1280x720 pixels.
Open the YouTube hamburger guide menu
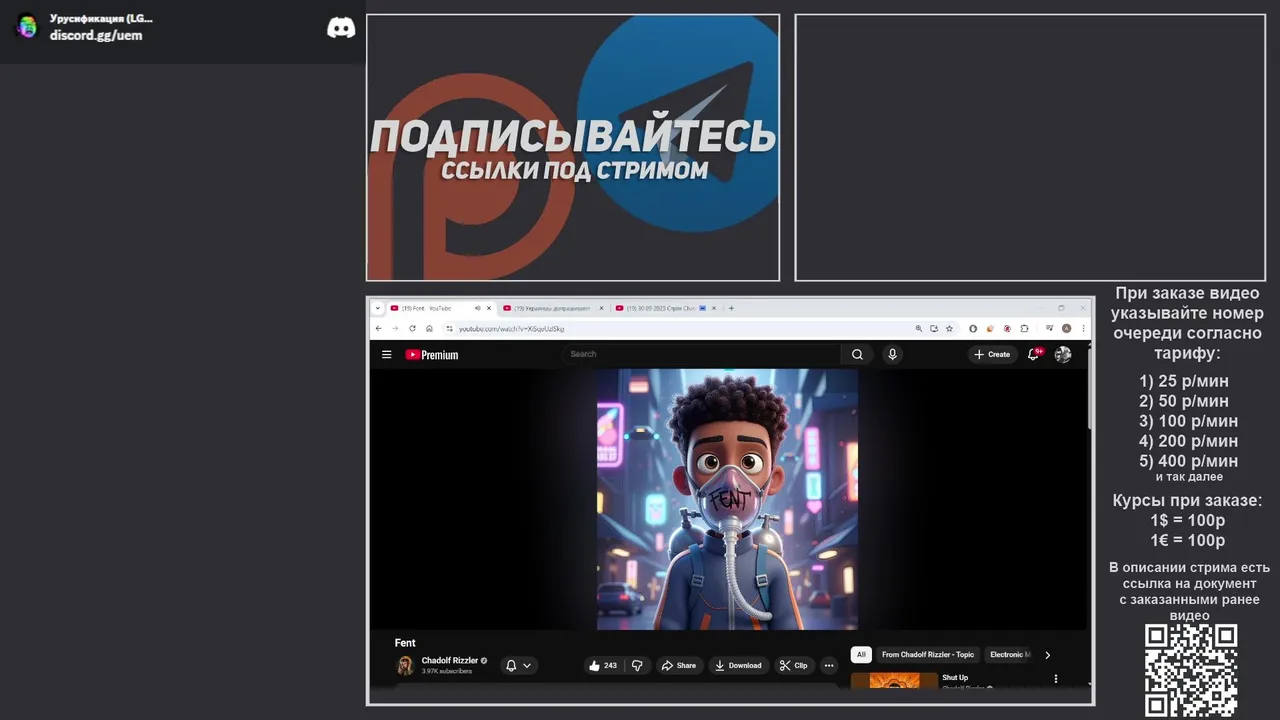pos(386,354)
